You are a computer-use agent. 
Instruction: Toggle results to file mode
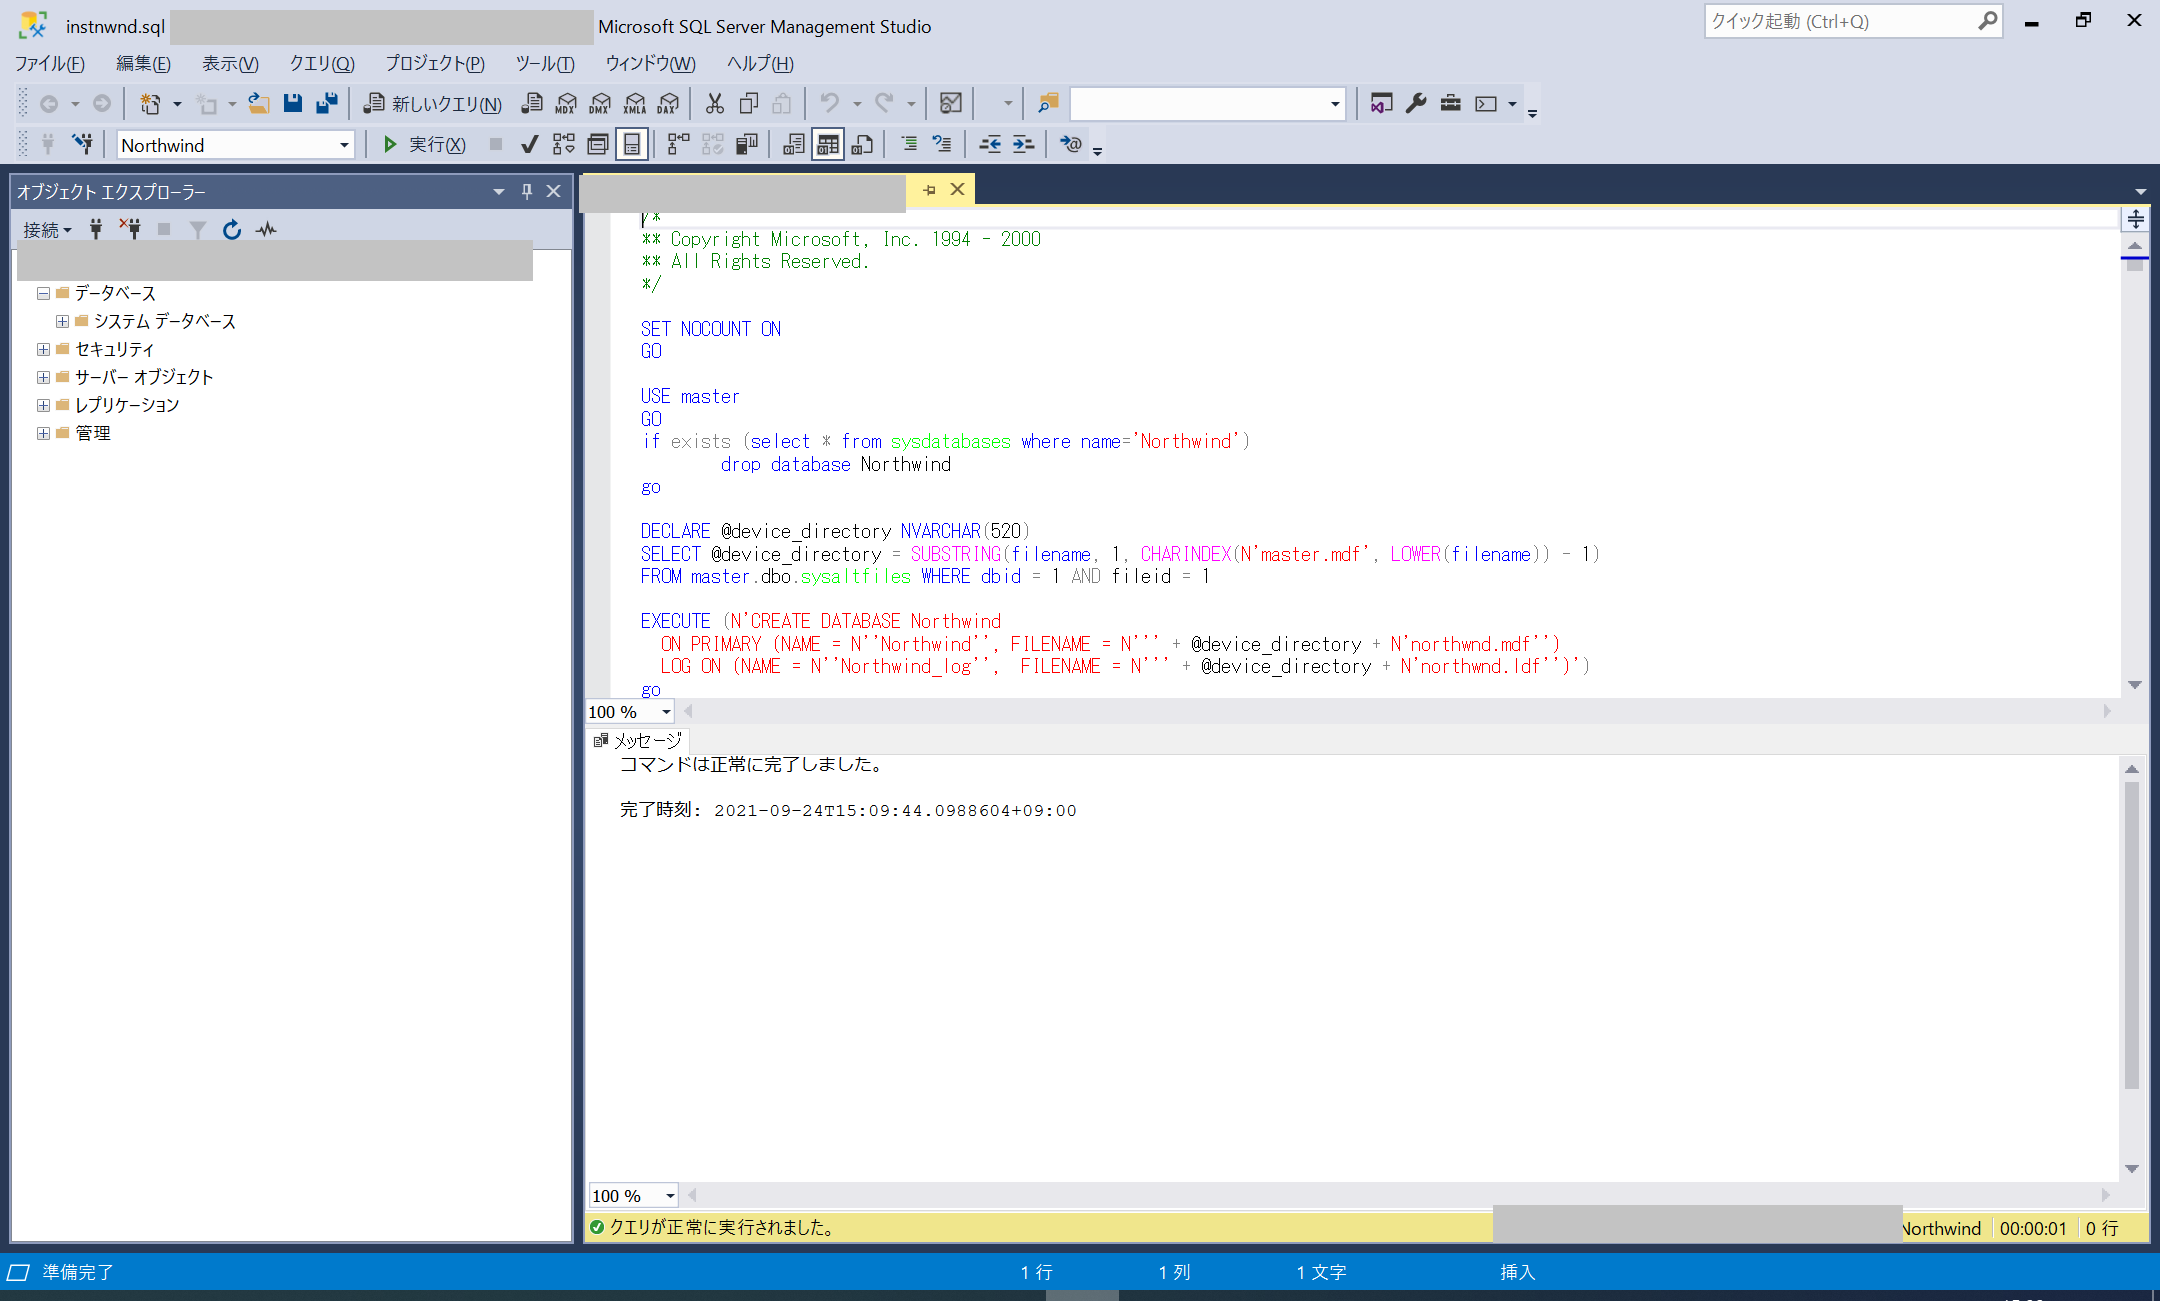pyautogui.click(x=862, y=144)
